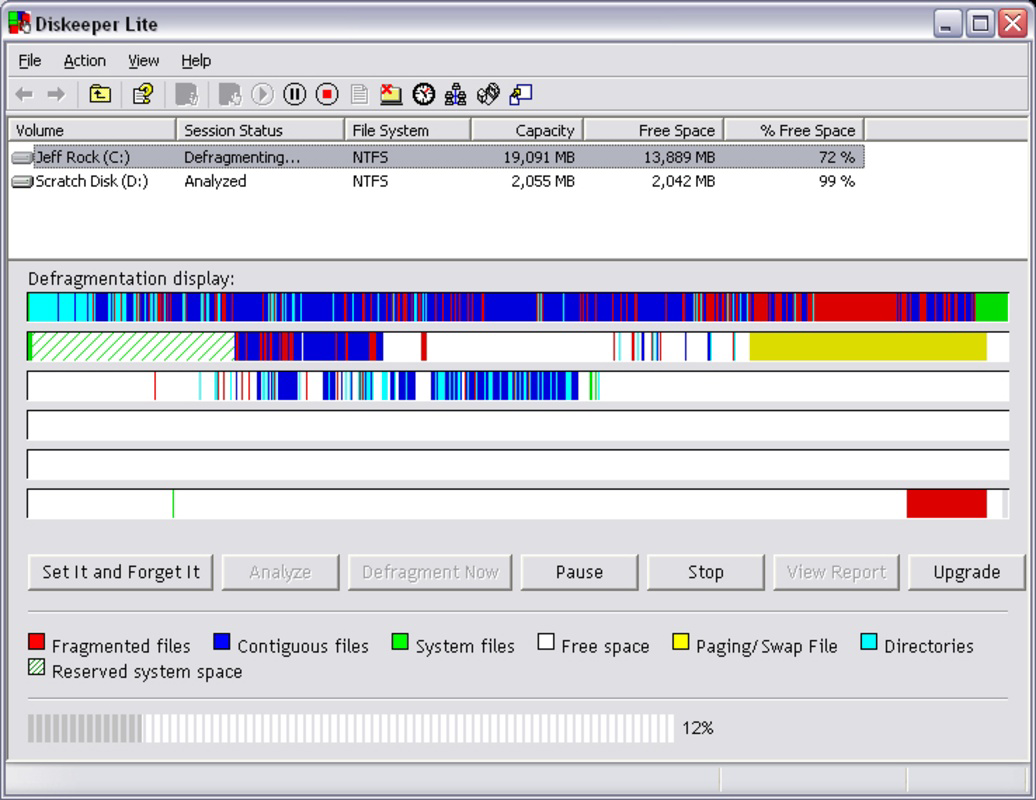Open the File menu

tap(29, 60)
